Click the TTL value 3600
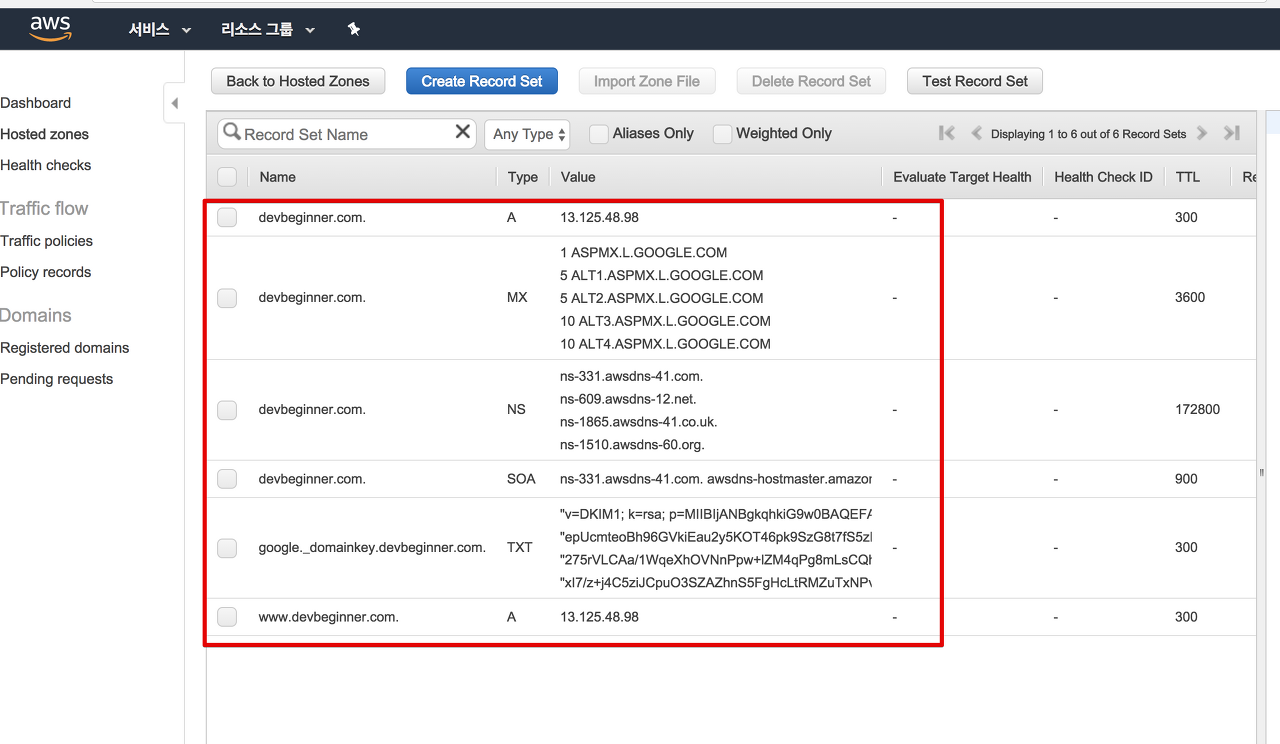 pyautogui.click(x=1190, y=297)
